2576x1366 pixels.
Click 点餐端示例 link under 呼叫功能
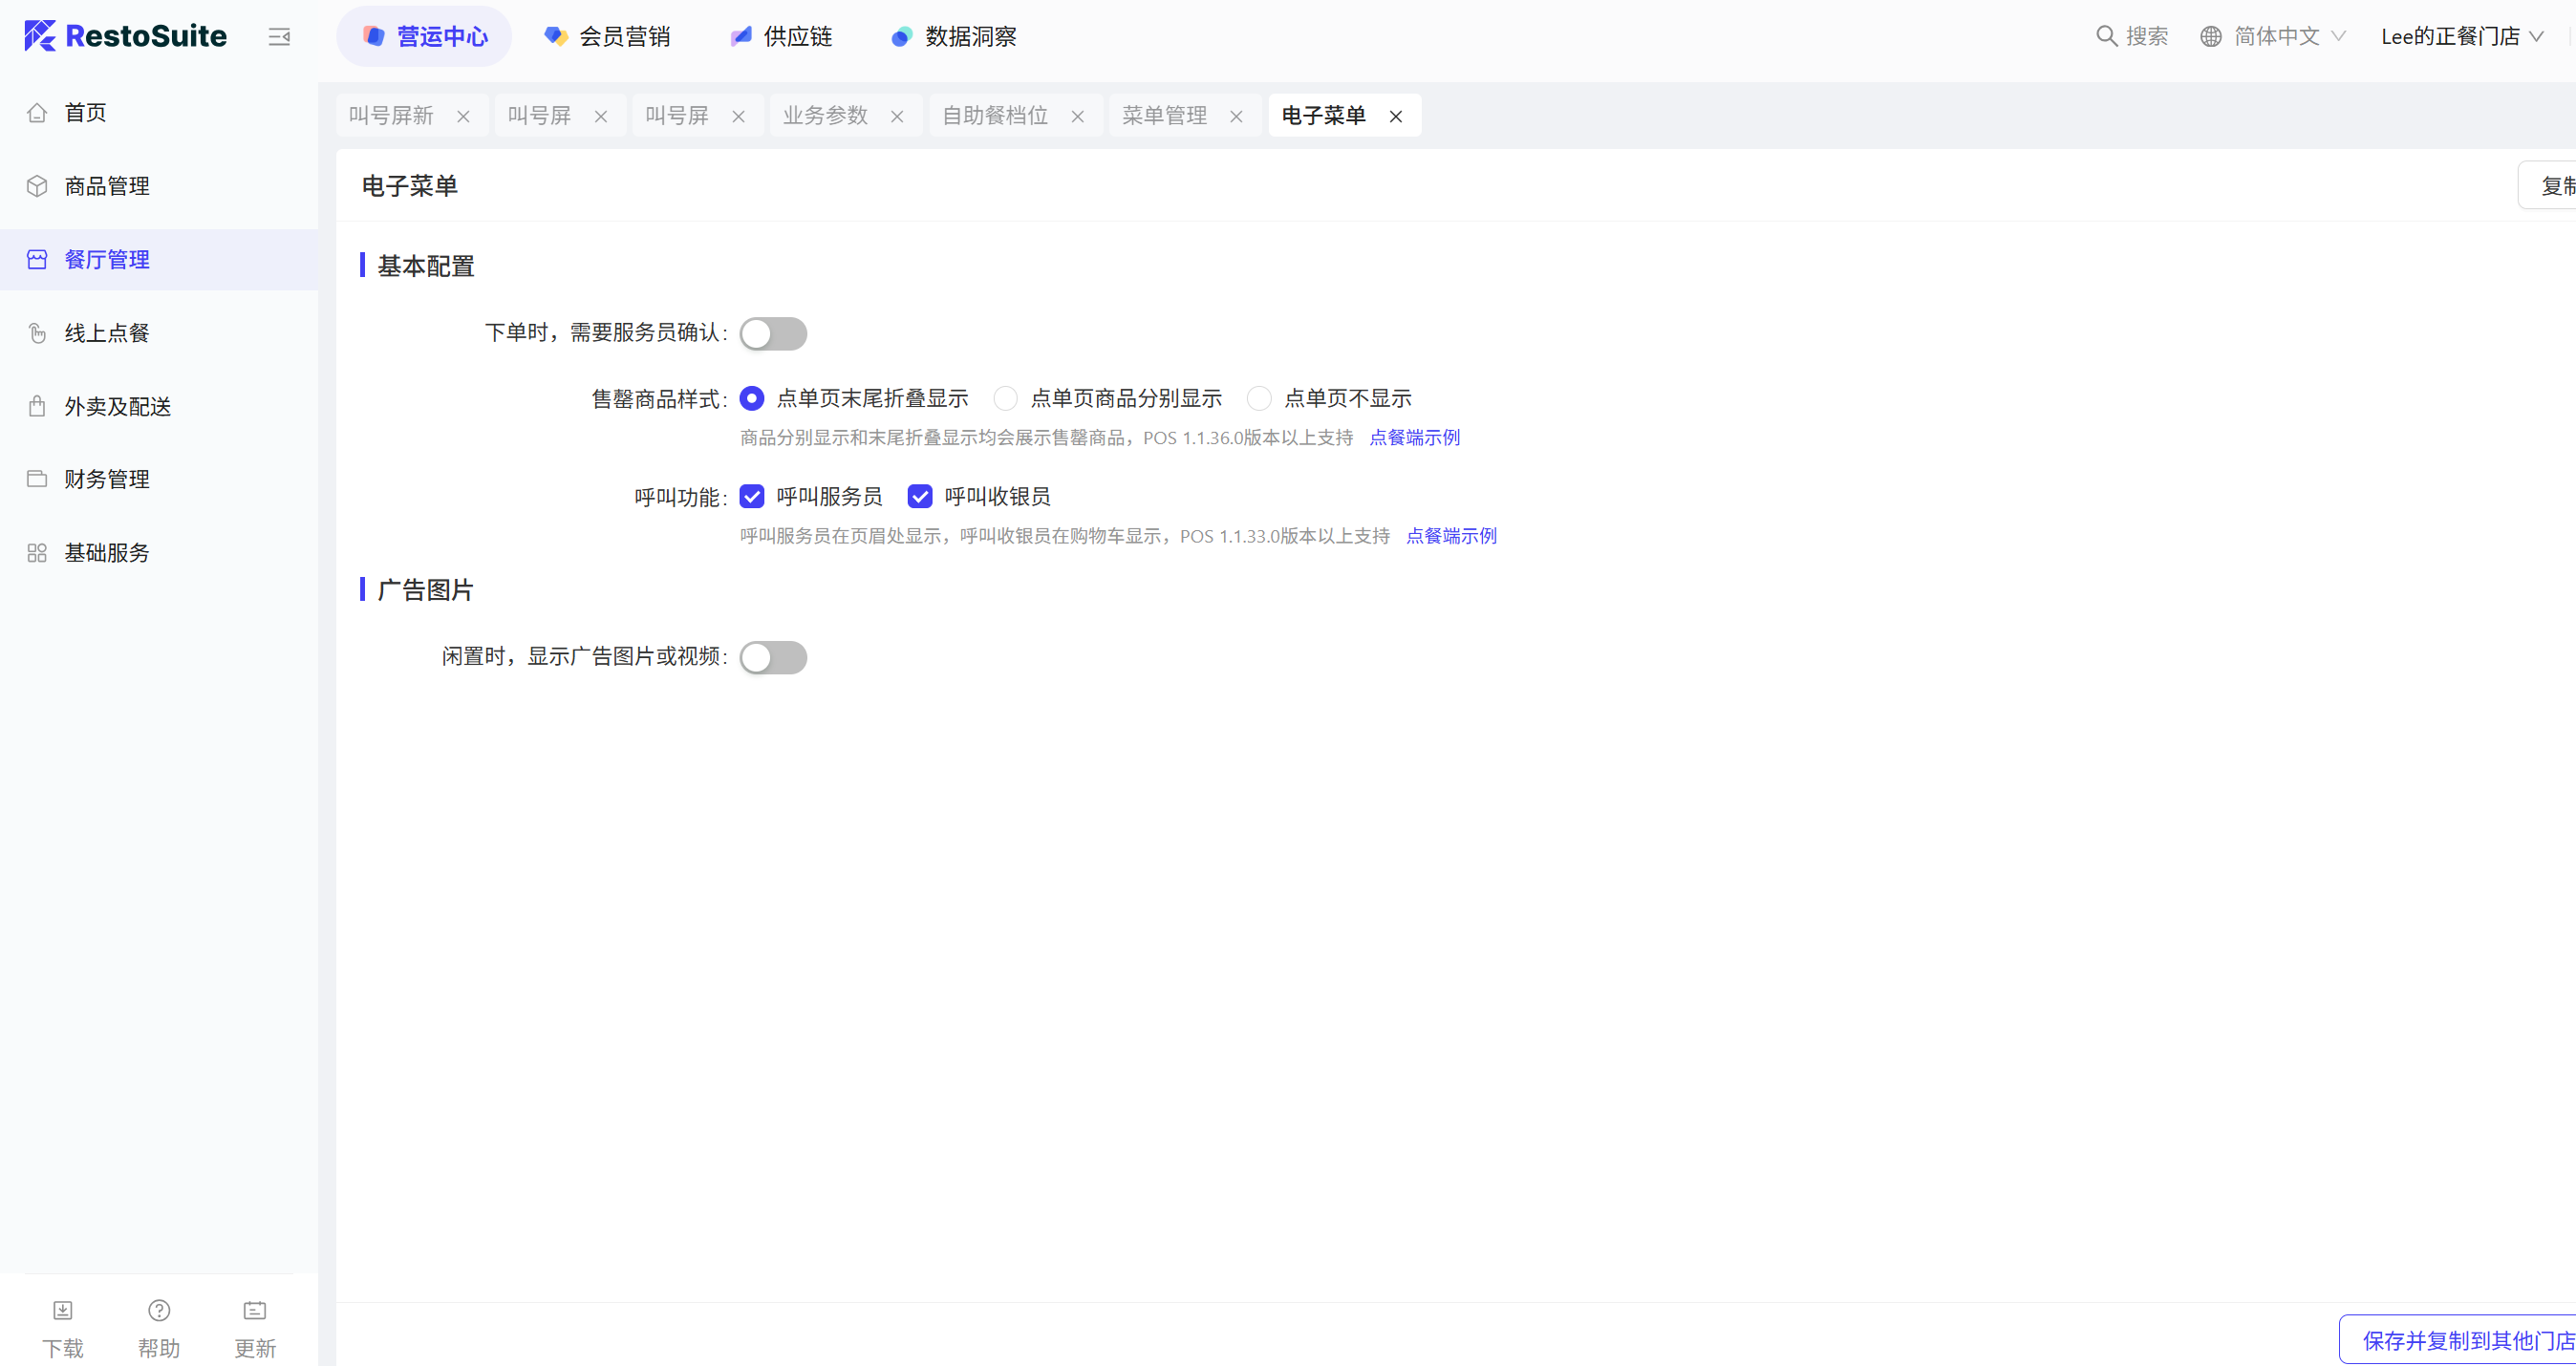click(x=1451, y=536)
